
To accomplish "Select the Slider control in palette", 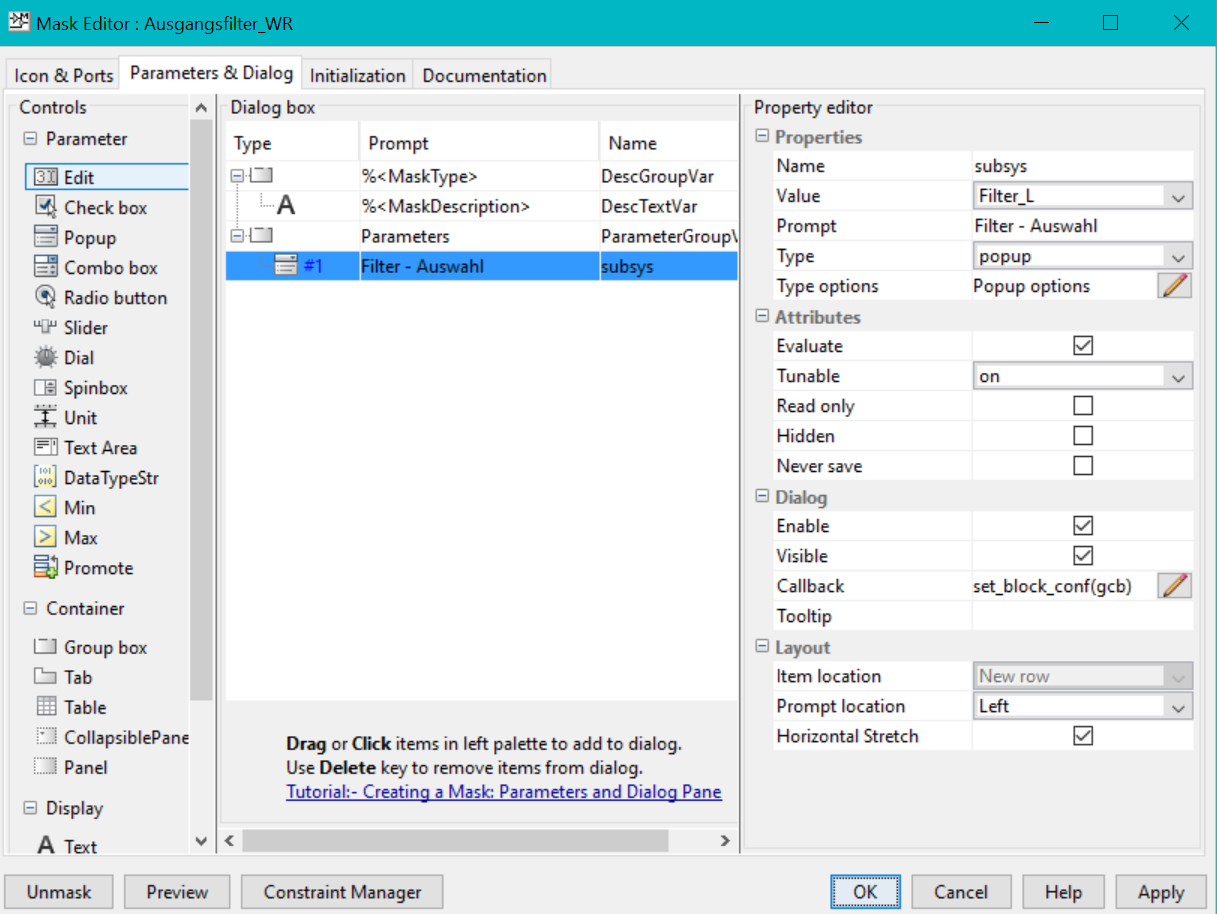I will pos(85,328).
